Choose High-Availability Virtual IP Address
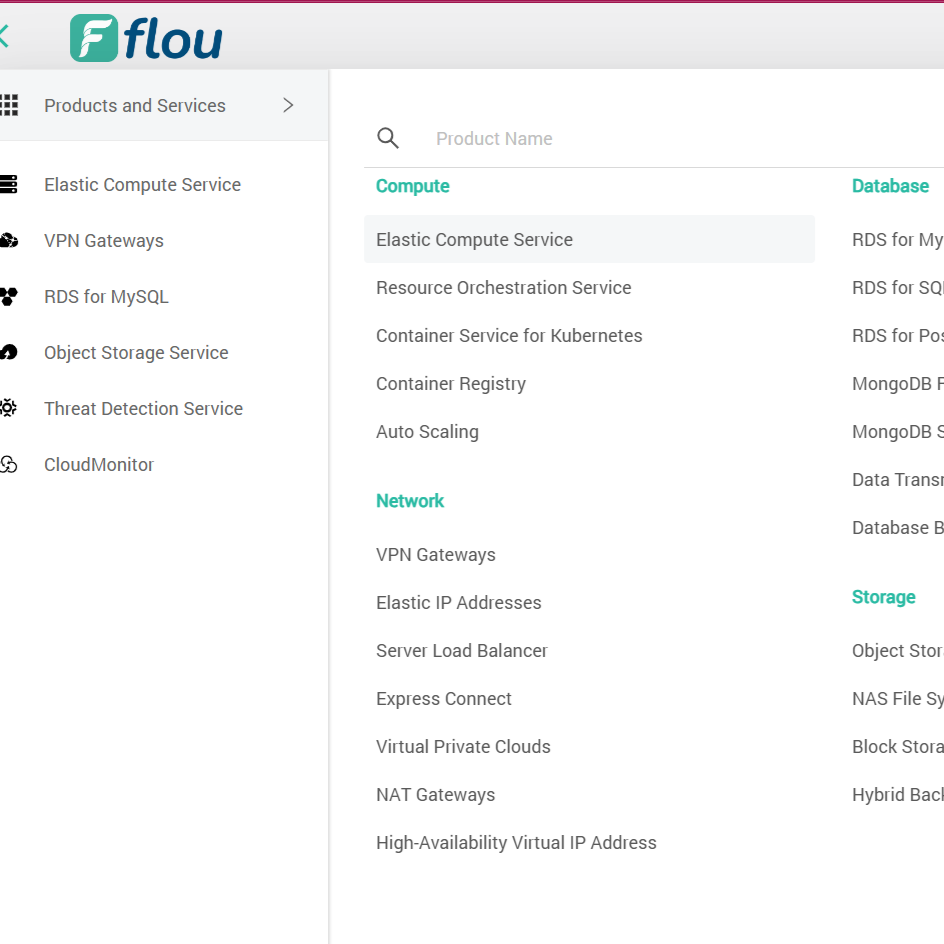The width and height of the screenshot is (944, 944). click(x=516, y=843)
